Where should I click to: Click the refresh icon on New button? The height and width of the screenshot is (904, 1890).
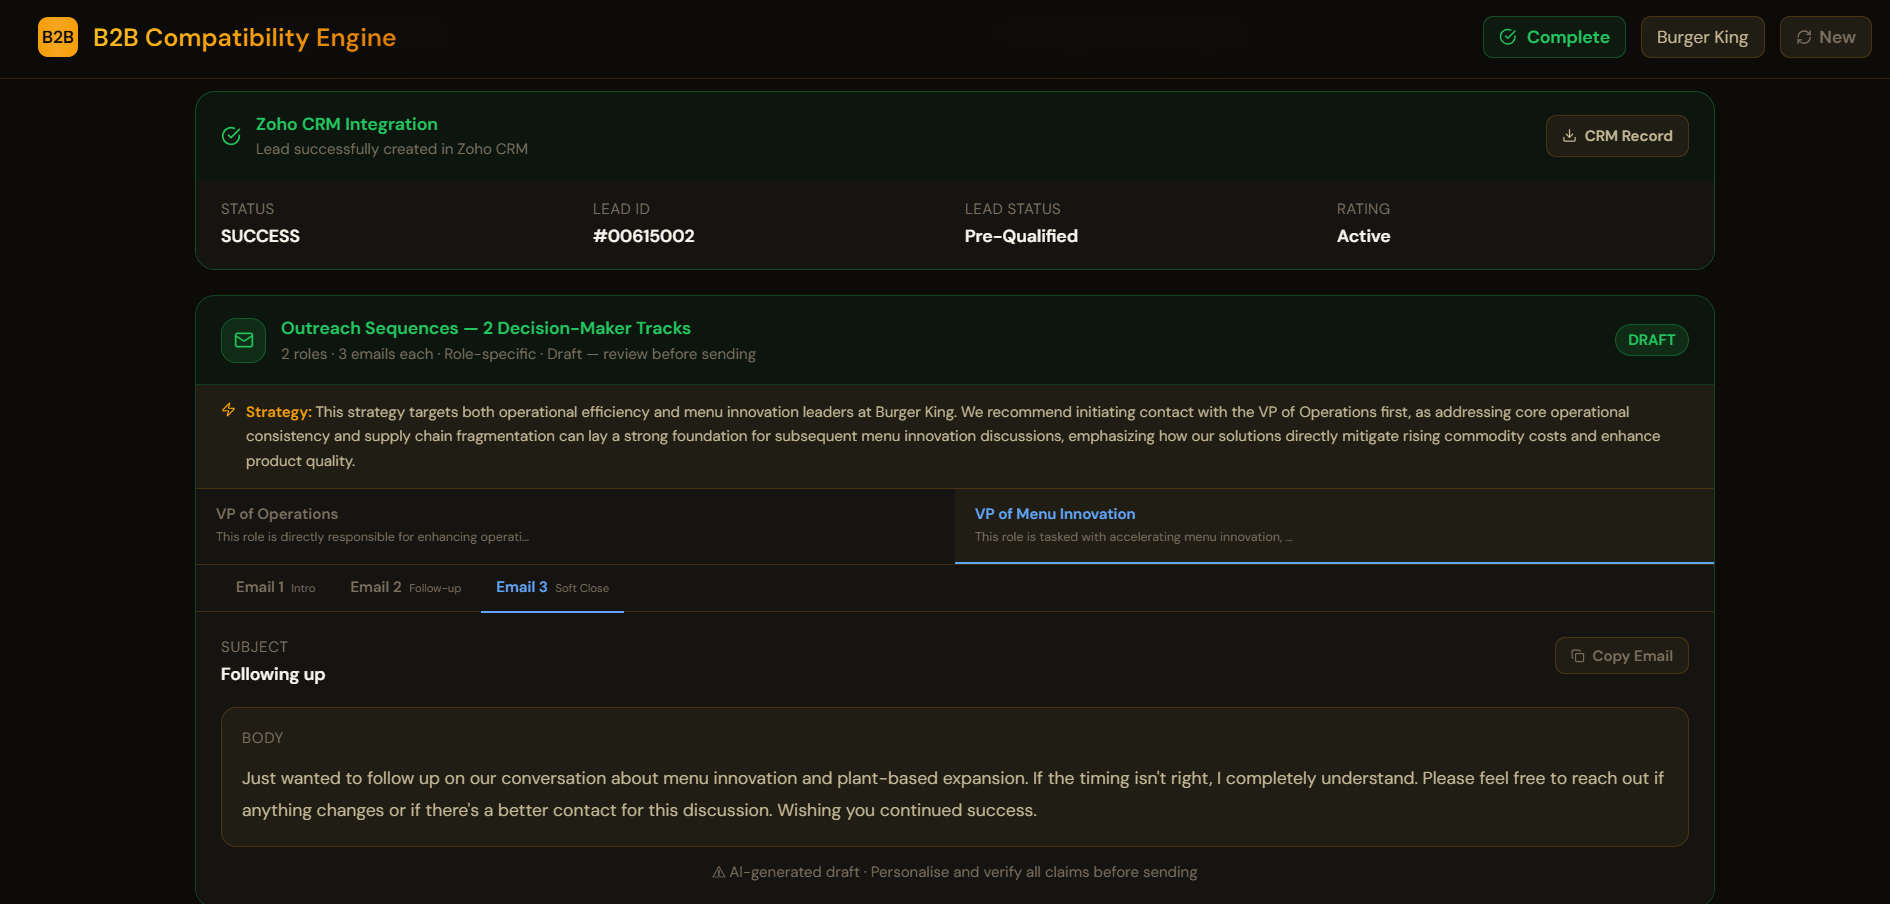(x=1804, y=37)
